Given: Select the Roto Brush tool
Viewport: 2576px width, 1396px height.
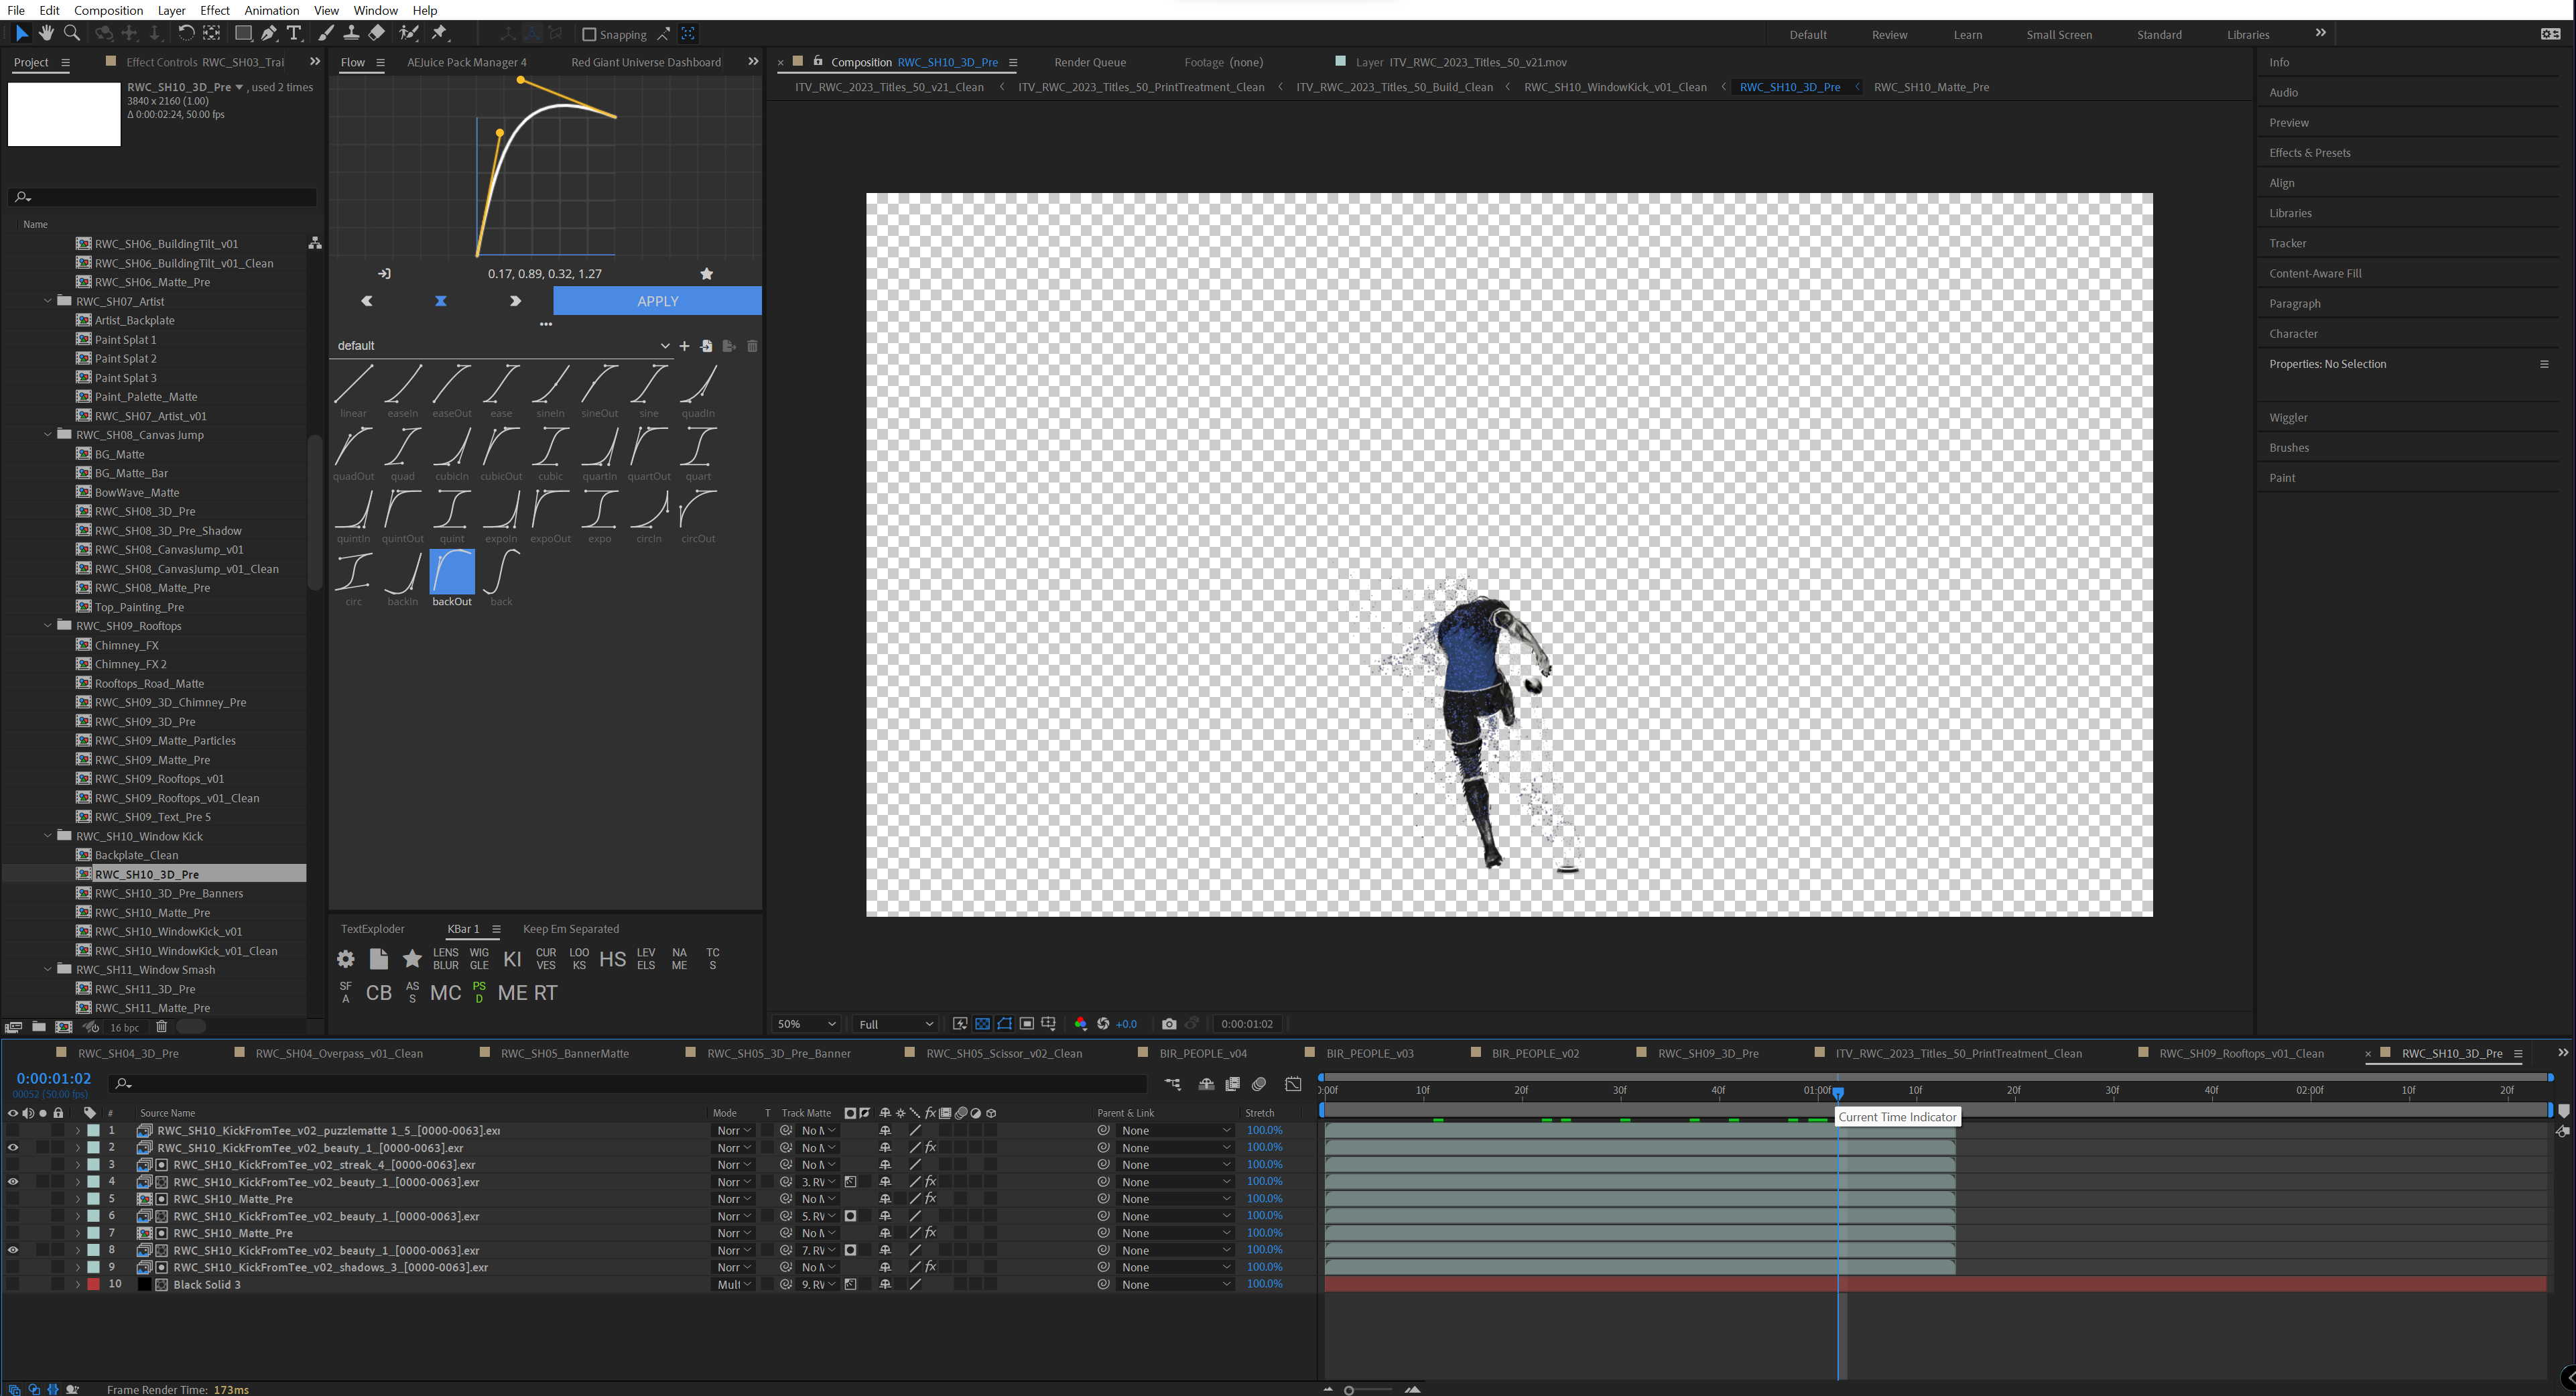Looking at the screenshot, I should 408,33.
